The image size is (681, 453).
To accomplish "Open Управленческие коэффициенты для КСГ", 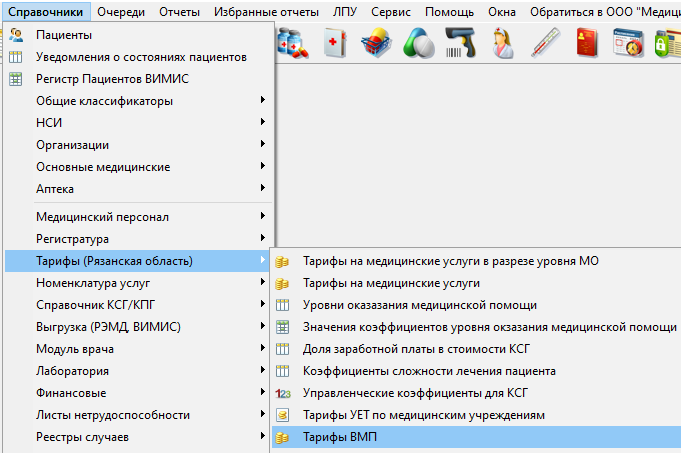I will (476, 393).
